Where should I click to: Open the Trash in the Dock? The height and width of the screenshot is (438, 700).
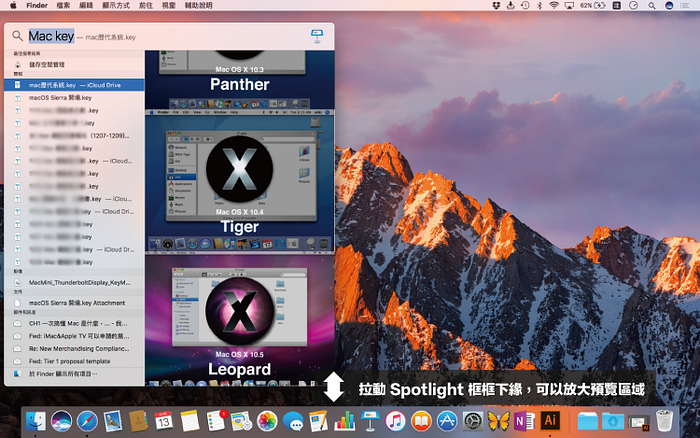click(x=664, y=421)
